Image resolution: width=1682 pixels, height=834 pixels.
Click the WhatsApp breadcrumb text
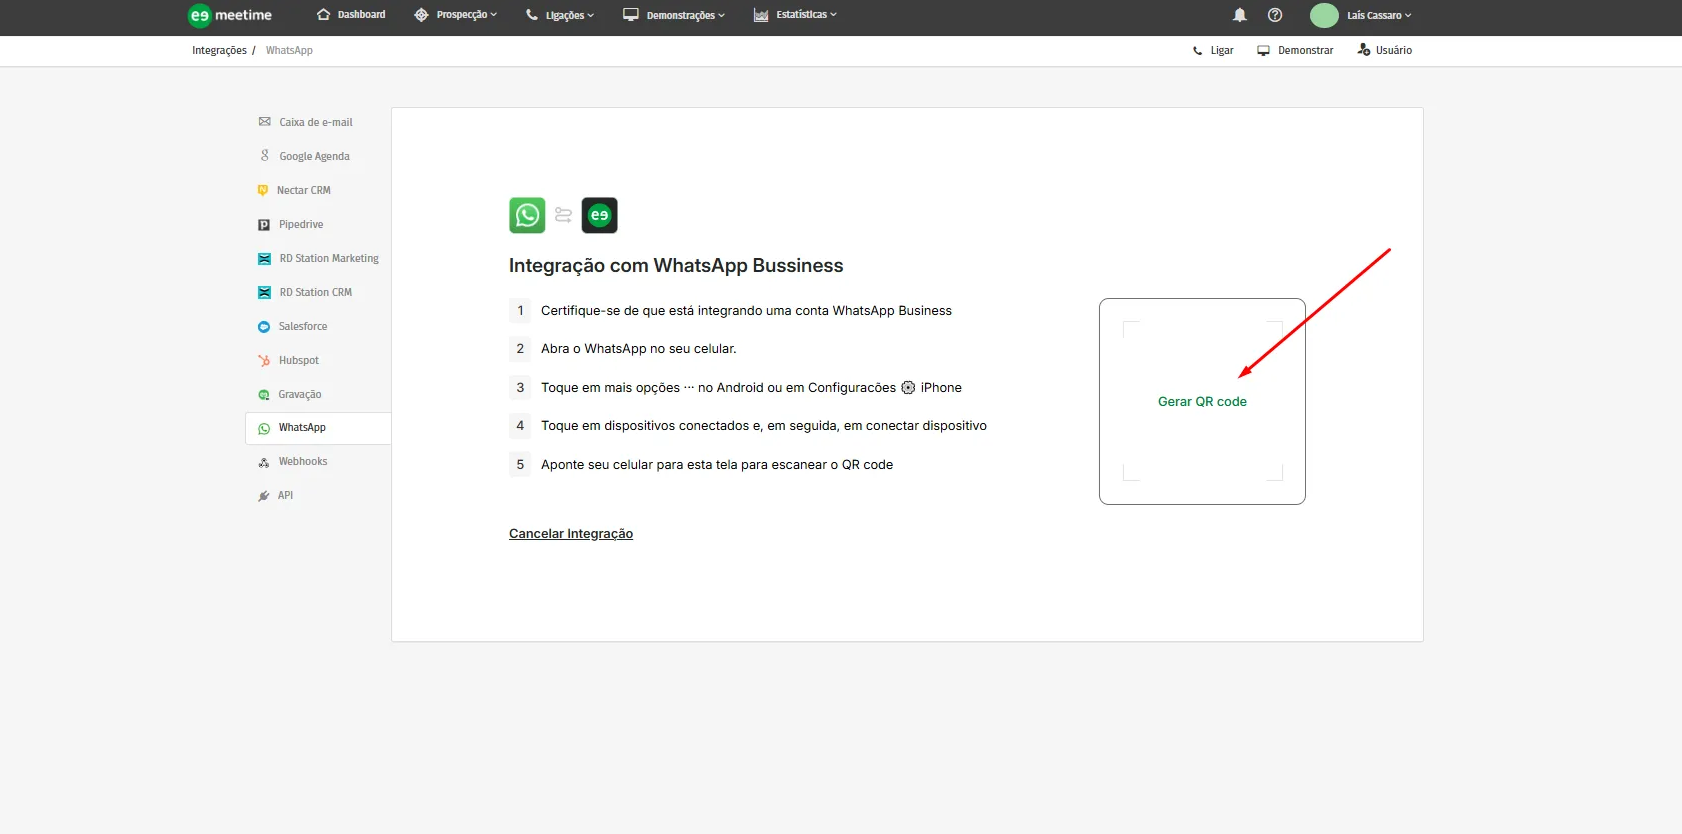[289, 51]
